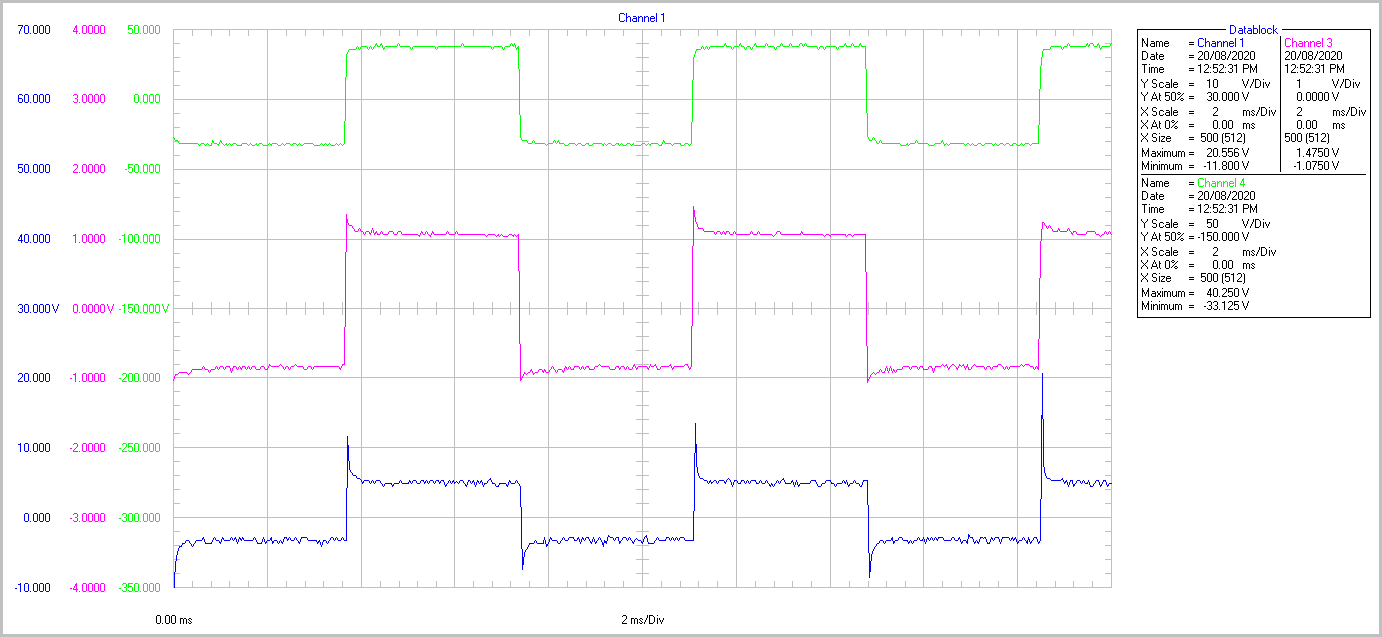This screenshot has height=637, width=1382.
Task: Click the Channel 3 minimum '-1.0750 V'
Action: [1315, 166]
